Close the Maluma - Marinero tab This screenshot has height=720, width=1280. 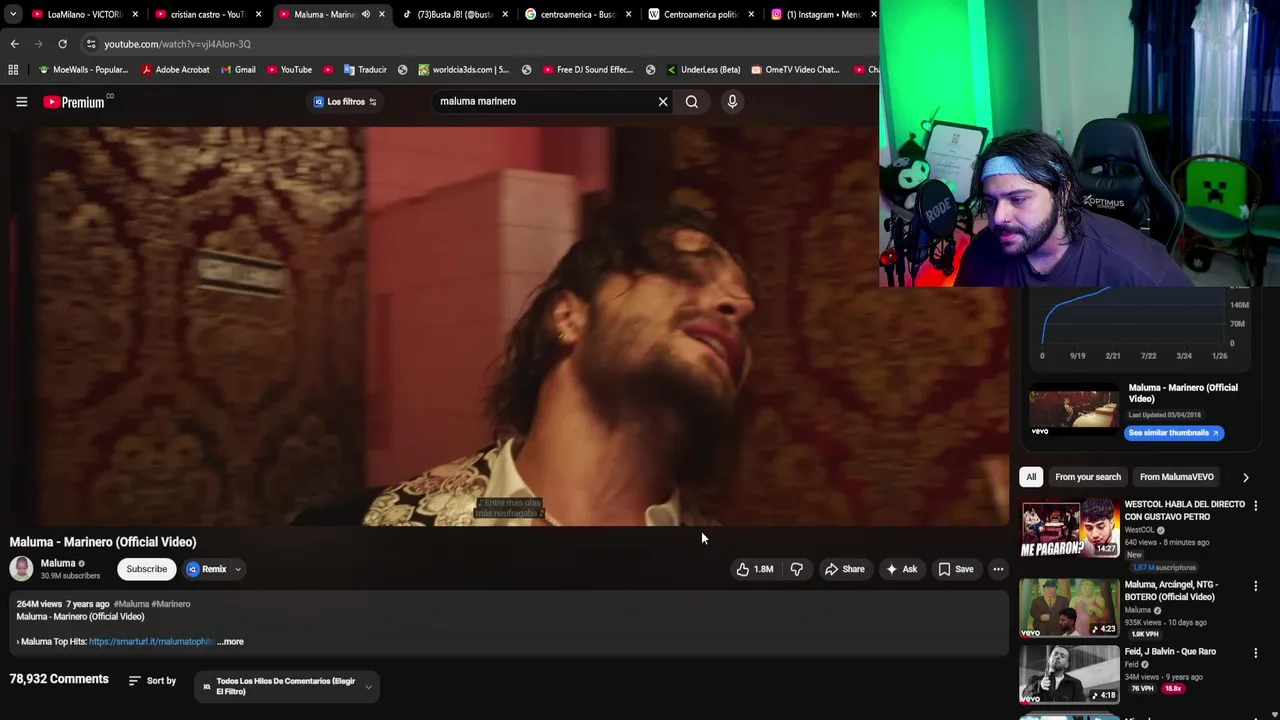[x=381, y=14]
